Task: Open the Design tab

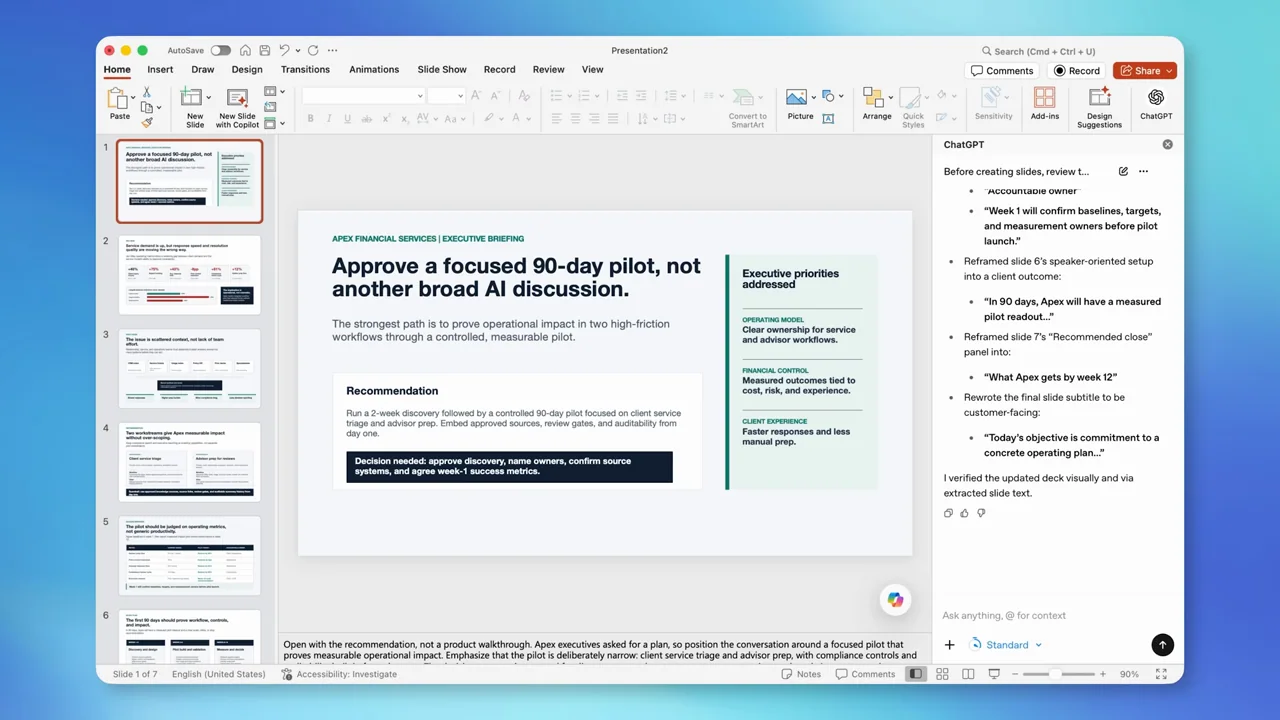Action: [x=247, y=70]
